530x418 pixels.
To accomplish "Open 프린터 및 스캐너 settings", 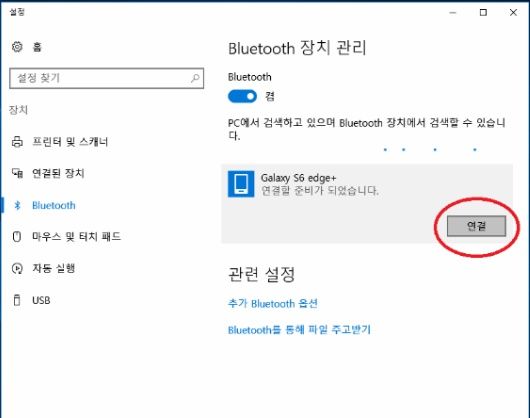I will [70, 142].
